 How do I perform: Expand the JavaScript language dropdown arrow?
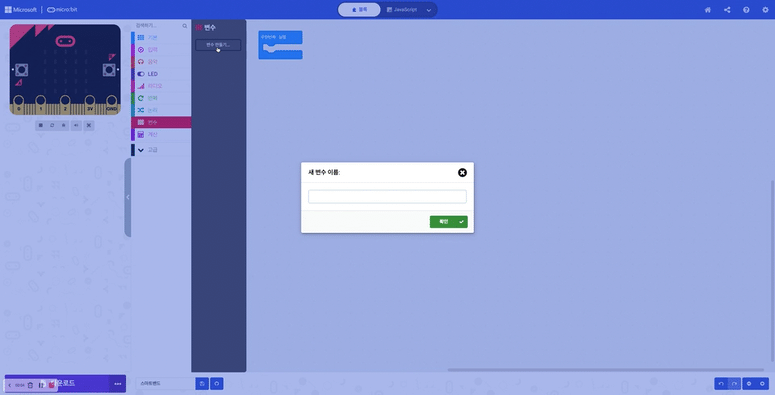click(429, 10)
